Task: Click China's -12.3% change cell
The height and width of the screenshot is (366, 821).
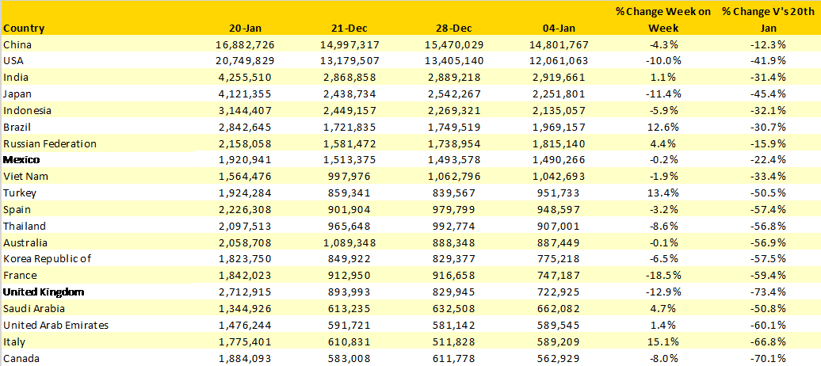Action: pyautogui.click(x=768, y=45)
